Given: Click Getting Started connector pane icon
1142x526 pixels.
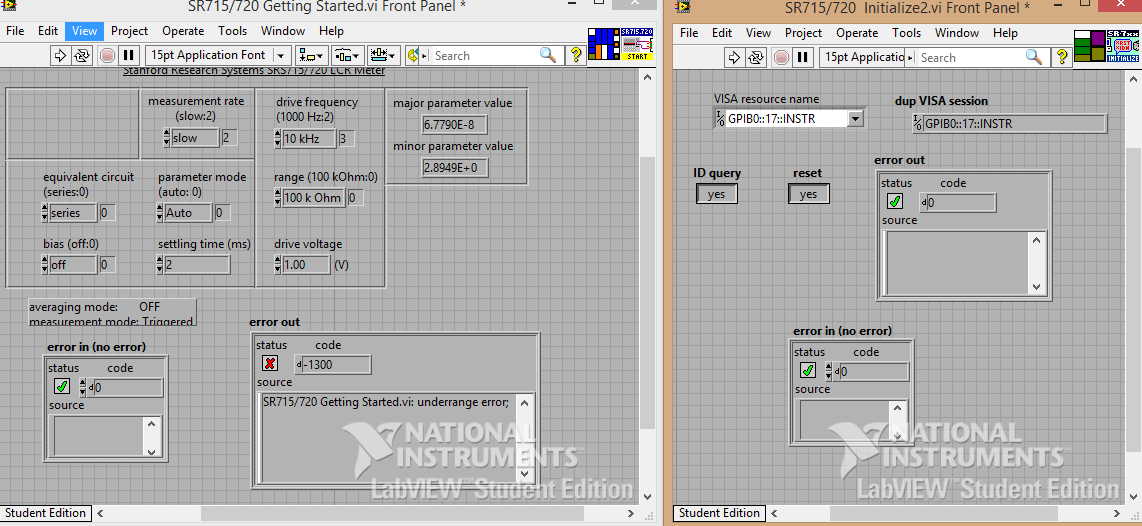Looking at the screenshot, I should click(x=602, y=44).
